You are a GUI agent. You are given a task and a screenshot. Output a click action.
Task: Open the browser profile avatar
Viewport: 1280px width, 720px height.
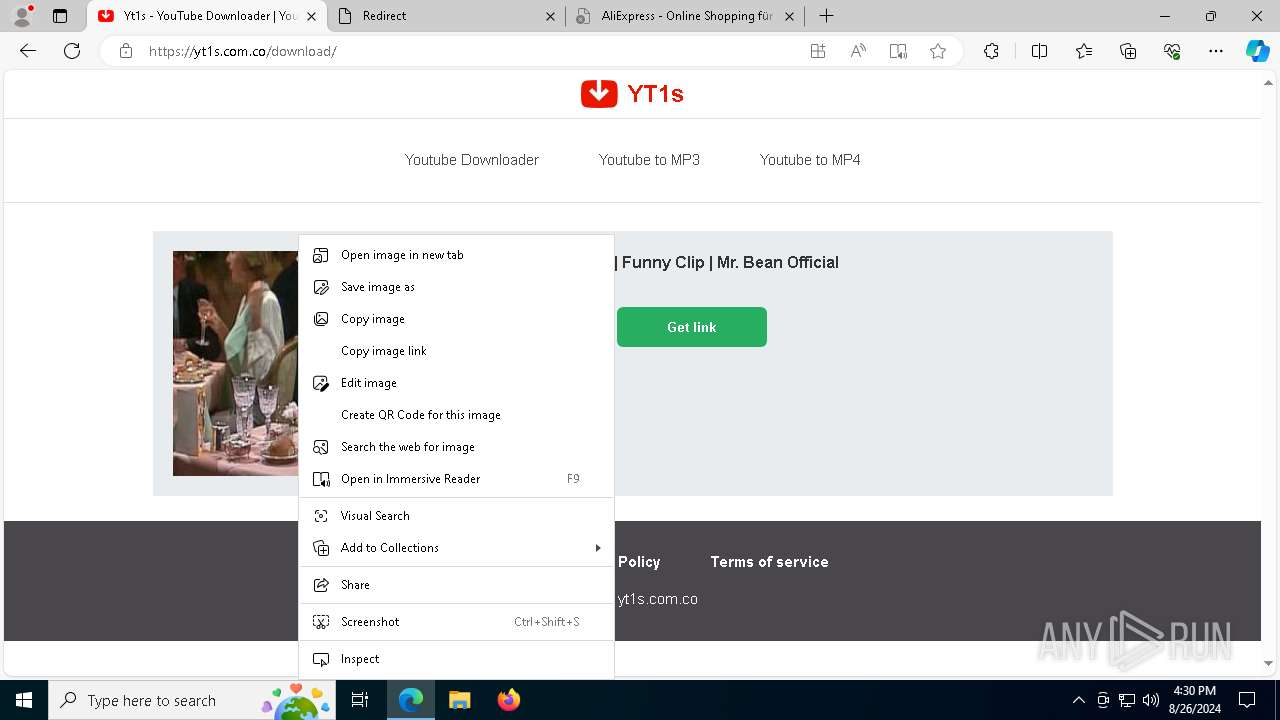(22, 16)
